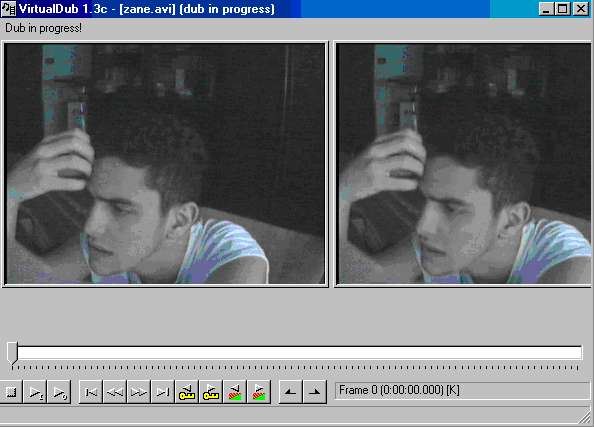Click the left input video pane

165,164
